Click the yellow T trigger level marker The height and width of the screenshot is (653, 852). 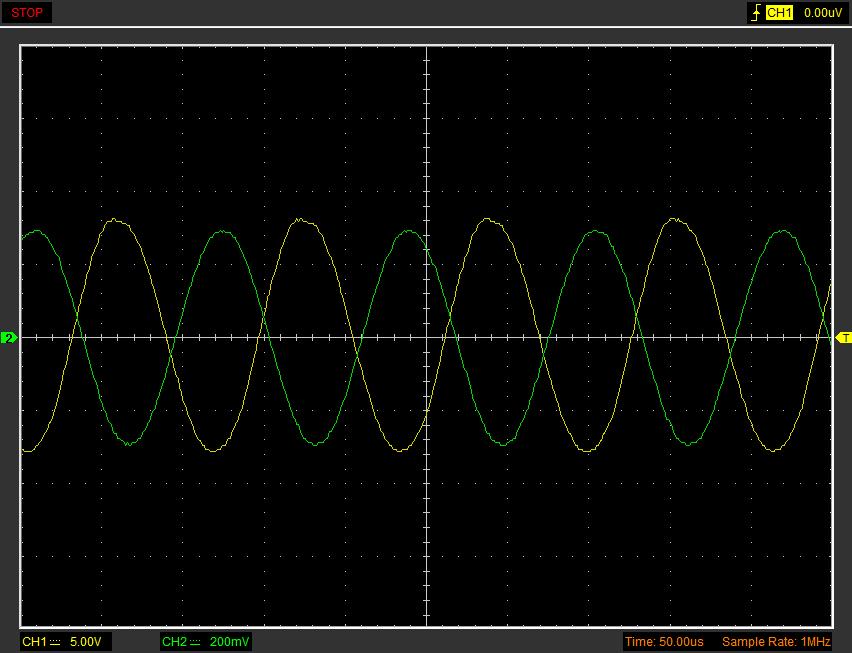pos(843,338)
